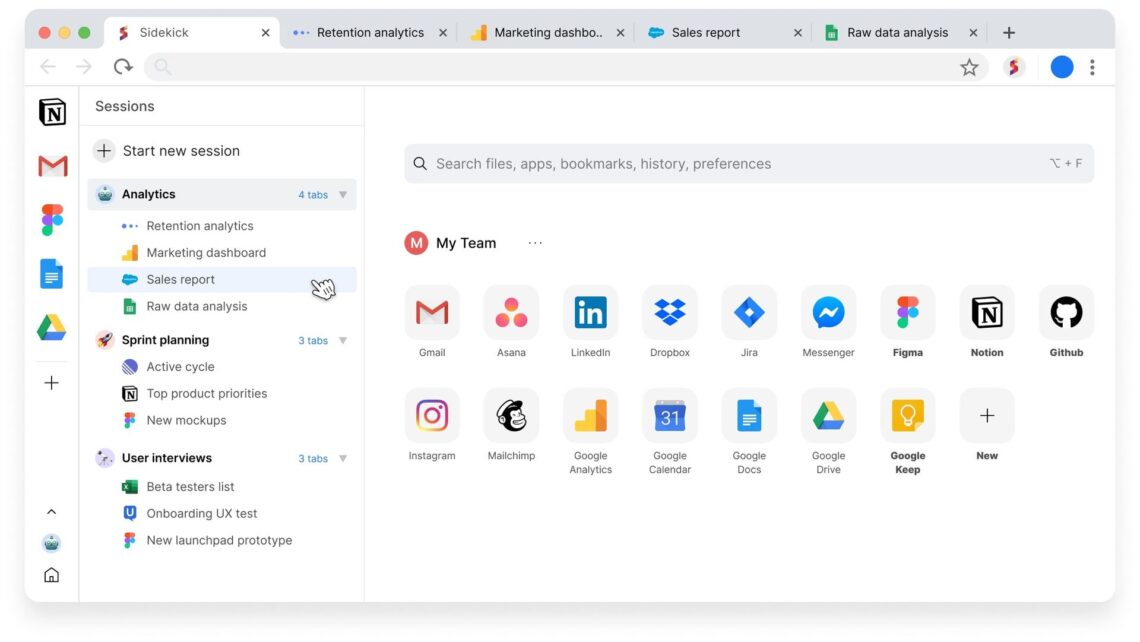The image size is (1140, 642).
Task: Launch Instagram from the app grid
Action: (432, 415)
